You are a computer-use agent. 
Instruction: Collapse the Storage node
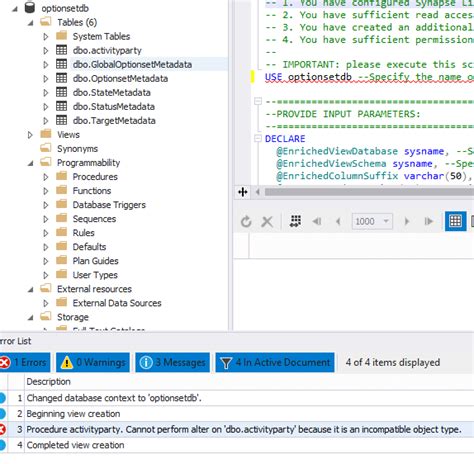coord(31,318)
